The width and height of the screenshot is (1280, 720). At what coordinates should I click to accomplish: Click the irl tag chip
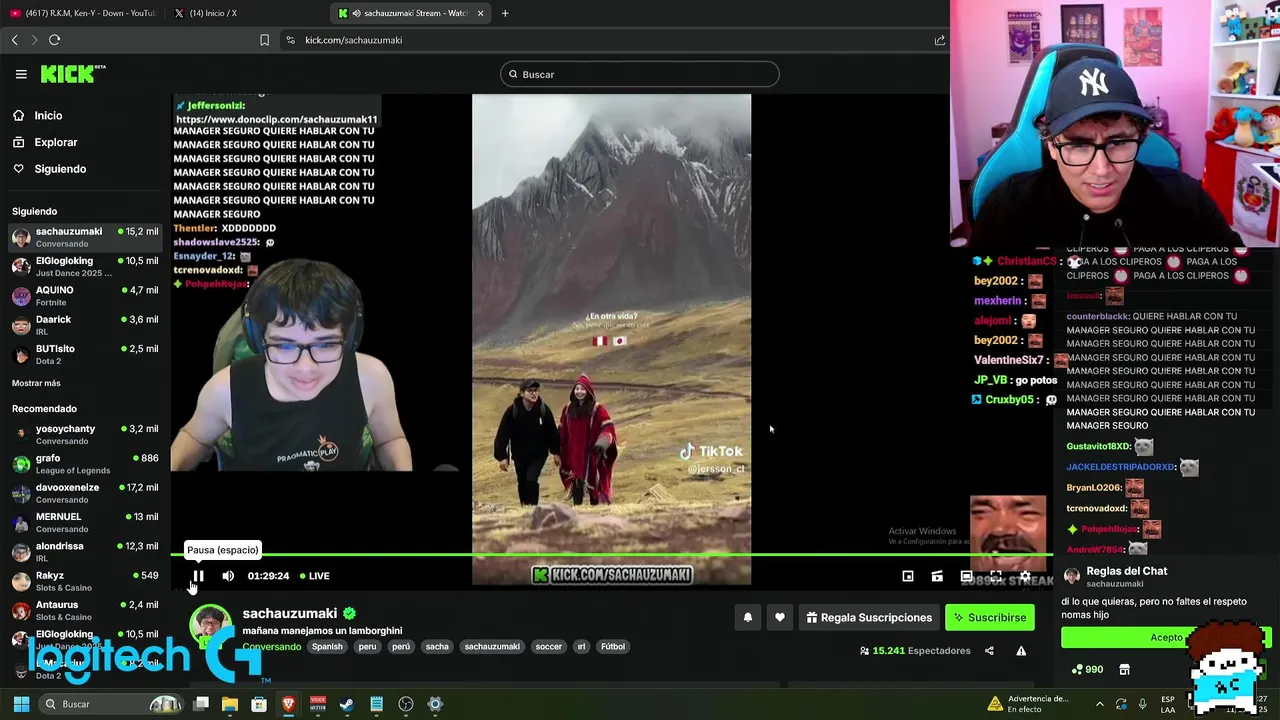[x=581, y=647]
